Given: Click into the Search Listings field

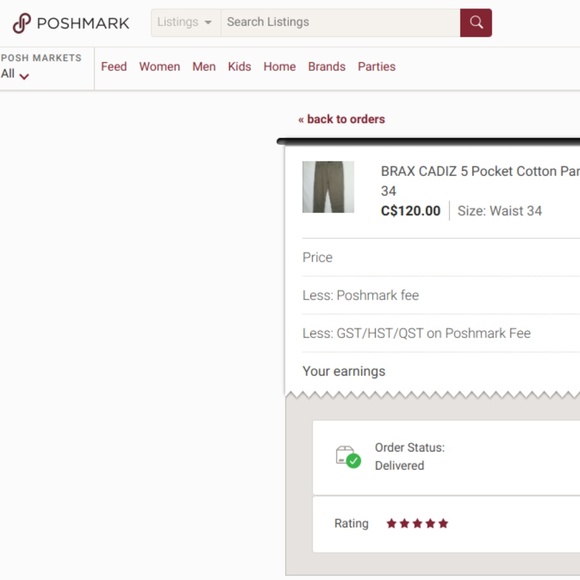Looking at the screenshot, I should coord(340,23).
